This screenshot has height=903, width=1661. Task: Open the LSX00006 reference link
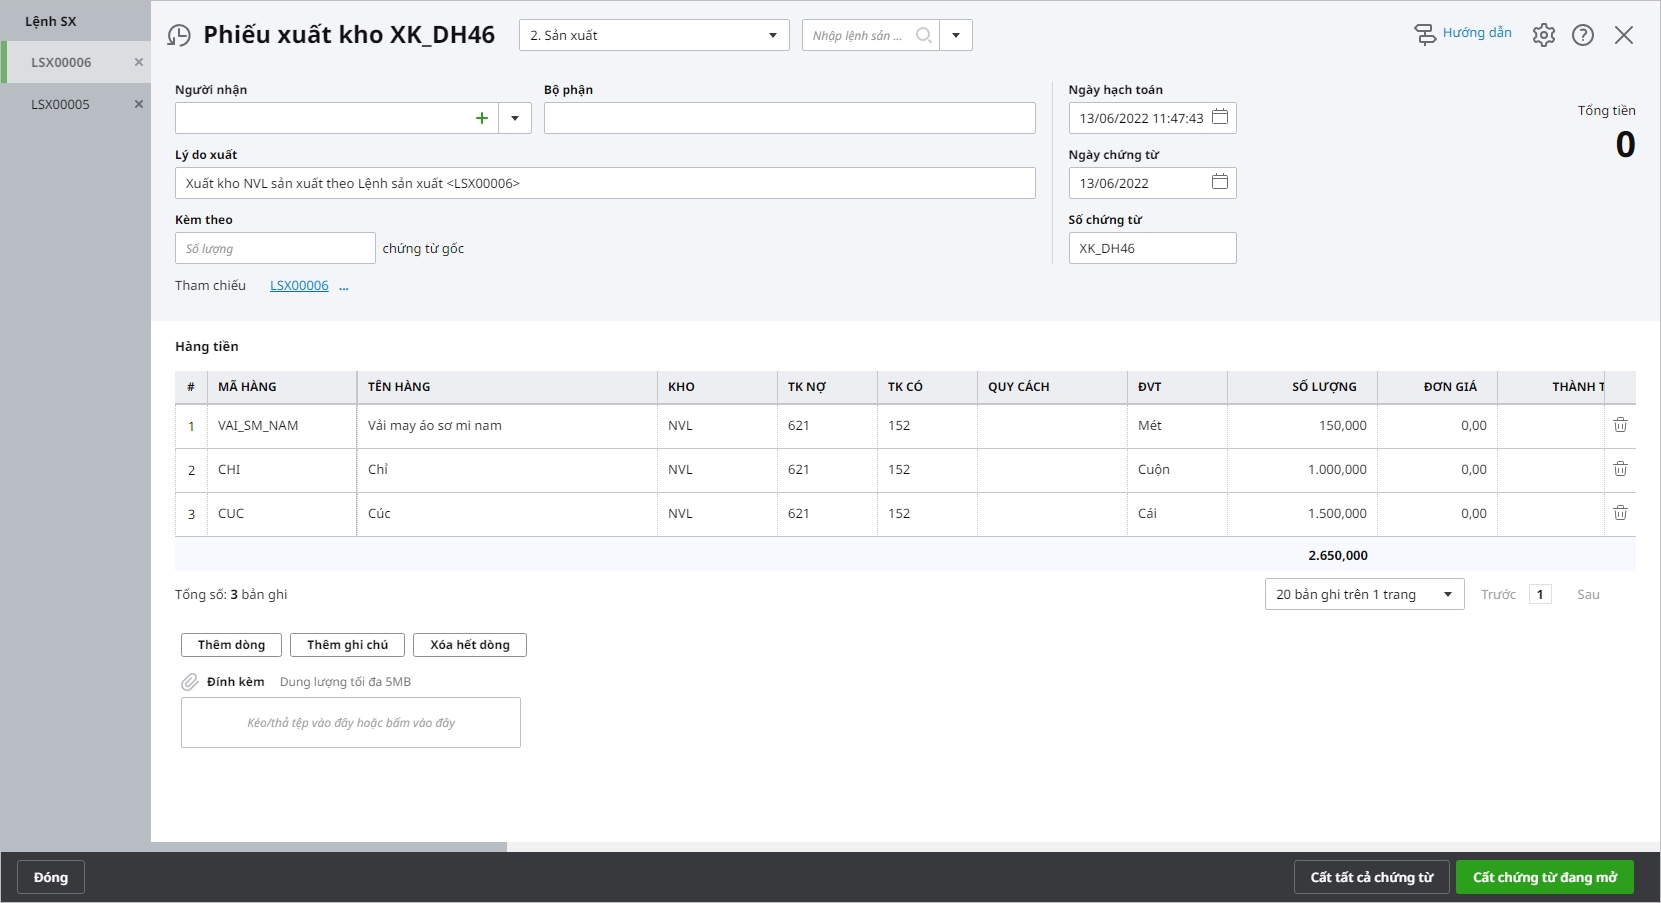click(299, 286)
